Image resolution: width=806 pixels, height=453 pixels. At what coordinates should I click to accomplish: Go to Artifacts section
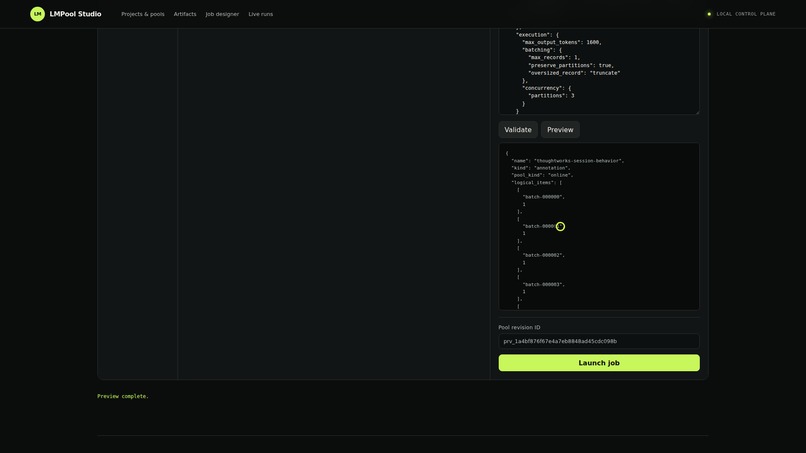(x=185, y=14)
